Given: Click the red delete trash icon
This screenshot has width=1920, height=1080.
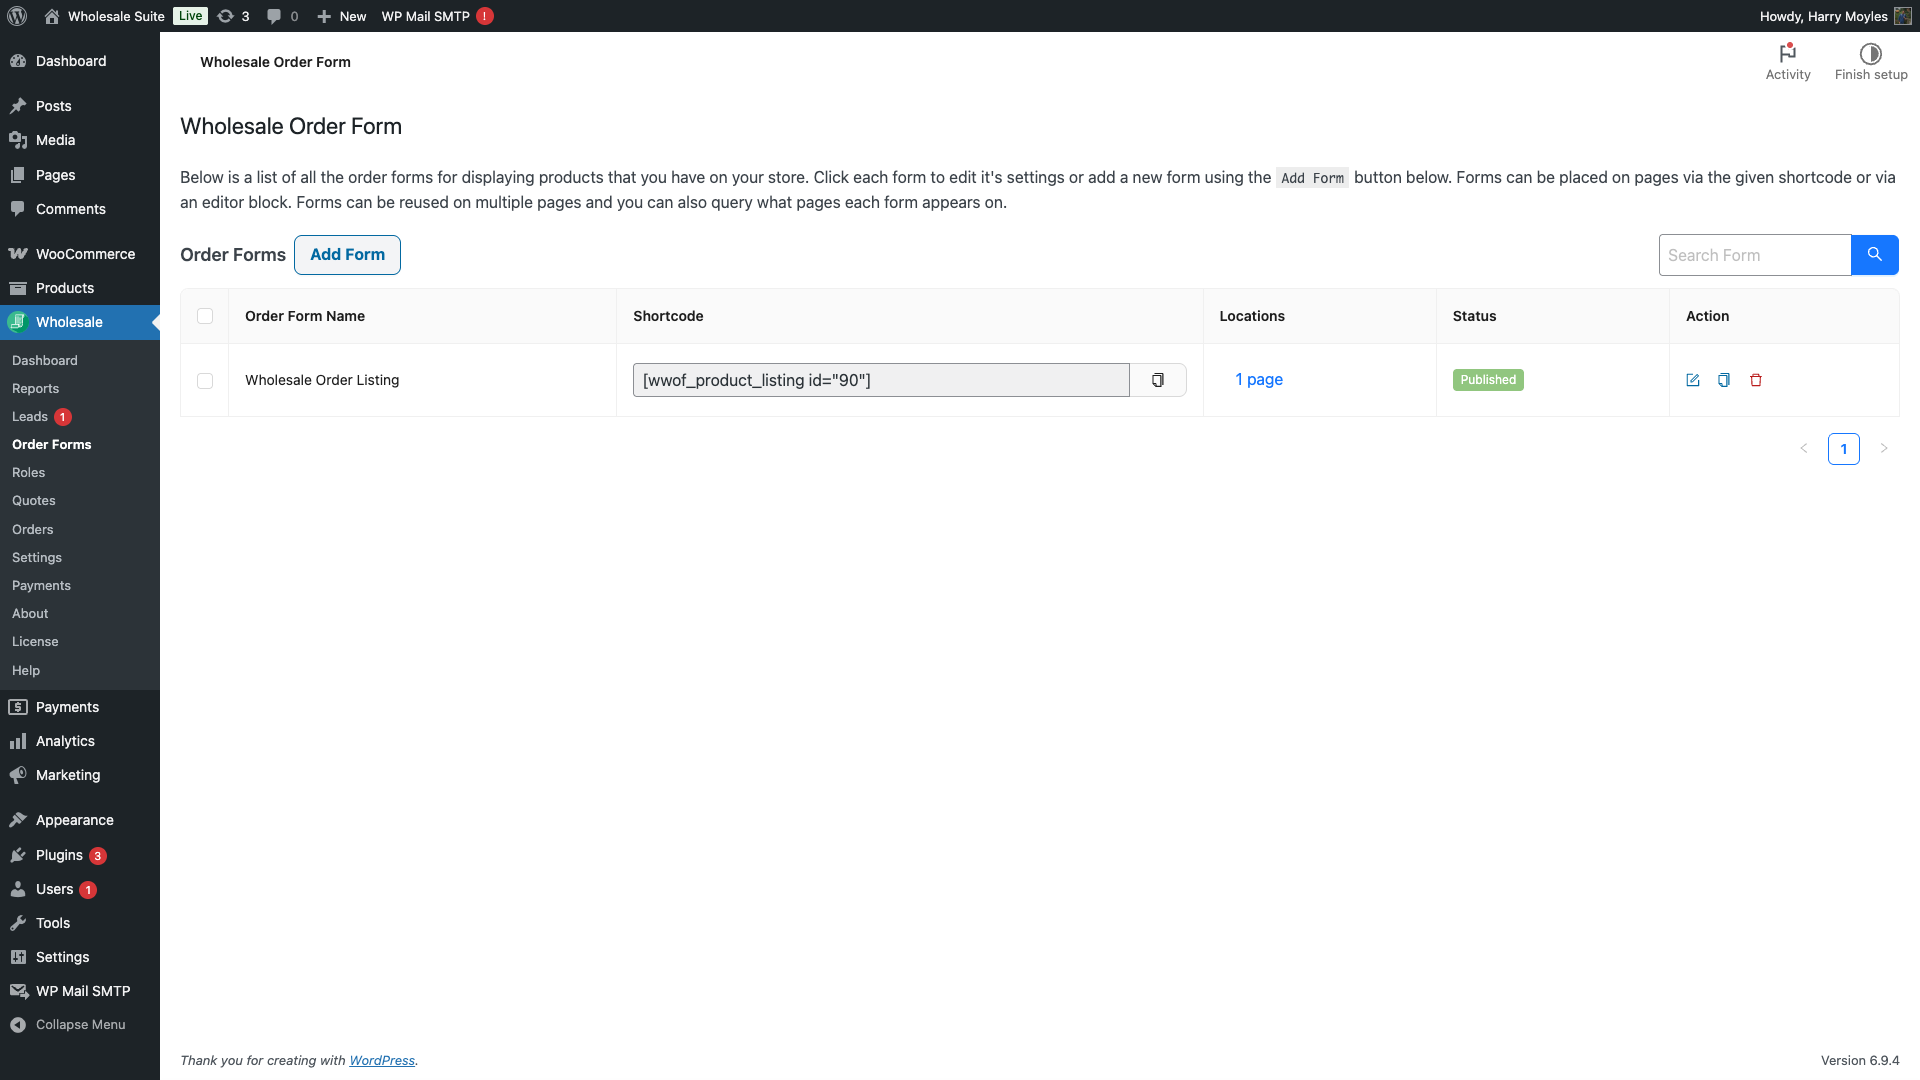Looking at the screenshot, I should [1756, 380].
